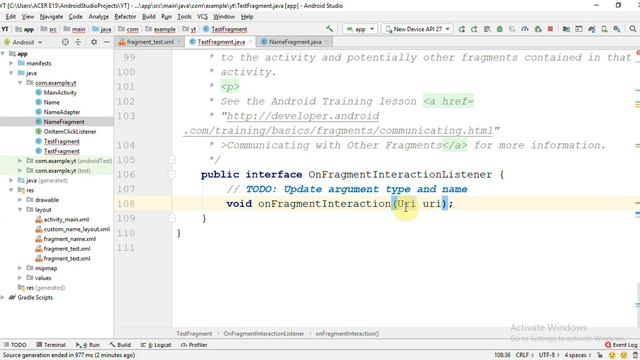This screenshot has height=360, width=640.
Task: Open the Project Structure icon
Action: pos(566,29)
